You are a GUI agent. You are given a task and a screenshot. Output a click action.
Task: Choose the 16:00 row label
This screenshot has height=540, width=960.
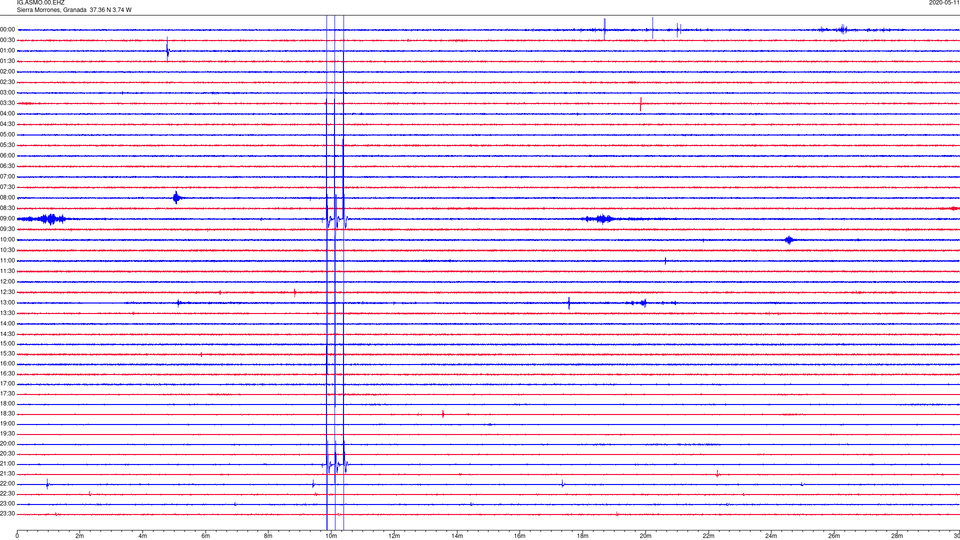tap(7, 363)
